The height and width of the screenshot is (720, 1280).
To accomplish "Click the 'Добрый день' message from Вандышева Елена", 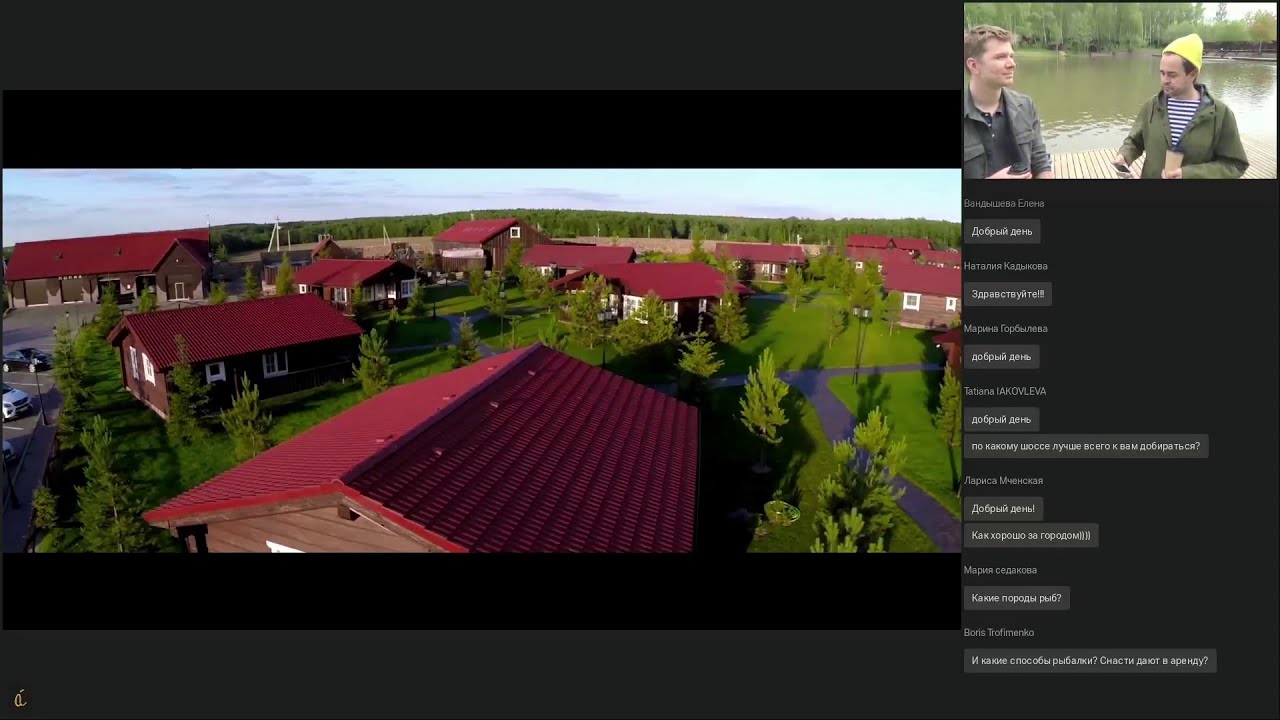I will pyautogui.click(x=1002, y=231).
